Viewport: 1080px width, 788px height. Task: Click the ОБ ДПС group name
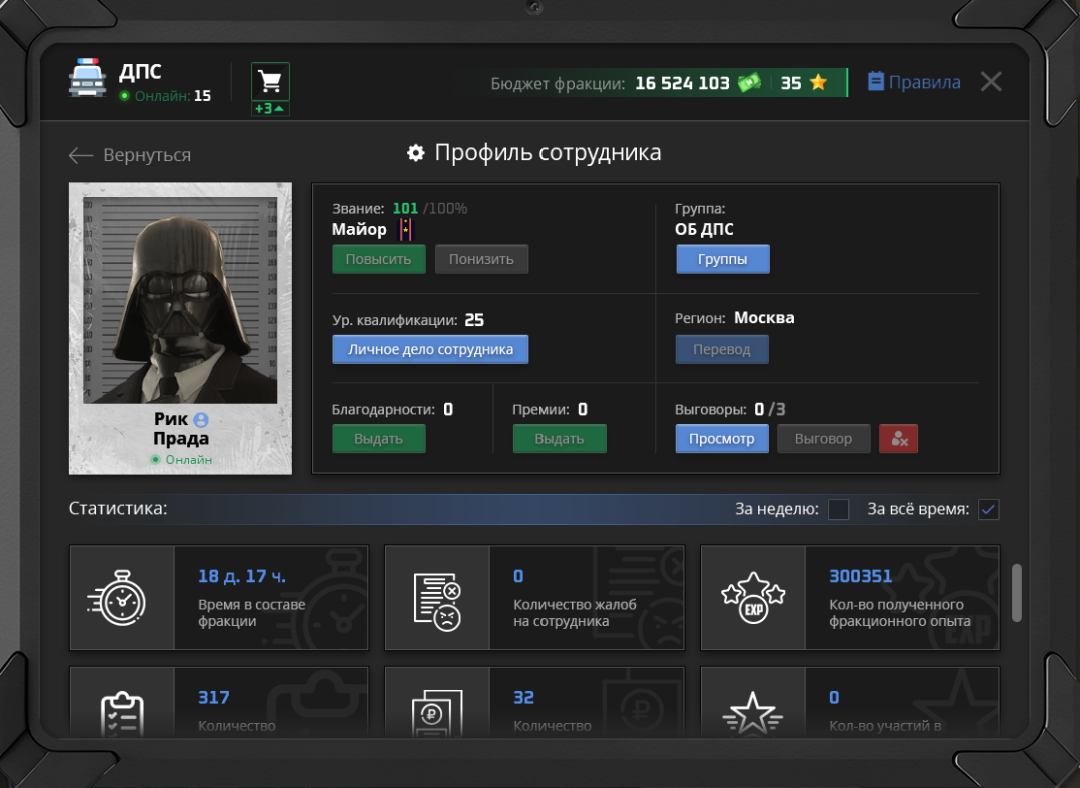click(x=704, y=229)
